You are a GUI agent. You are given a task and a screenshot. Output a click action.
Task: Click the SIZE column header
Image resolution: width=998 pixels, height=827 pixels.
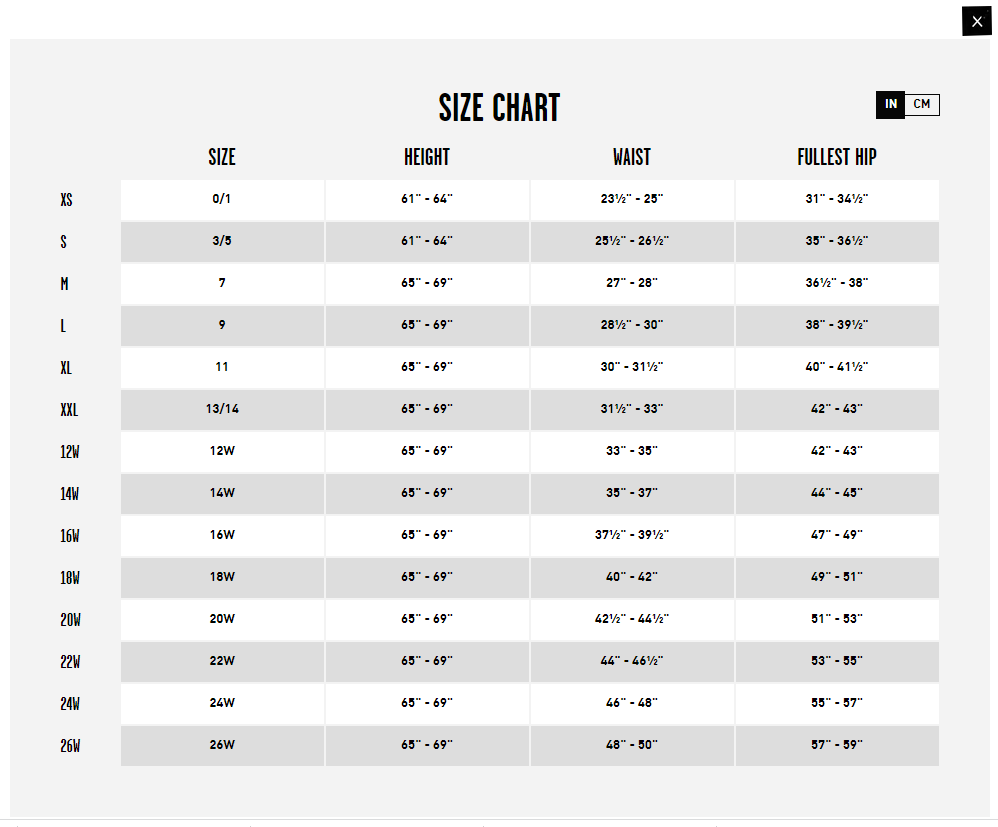pos(222,157)
